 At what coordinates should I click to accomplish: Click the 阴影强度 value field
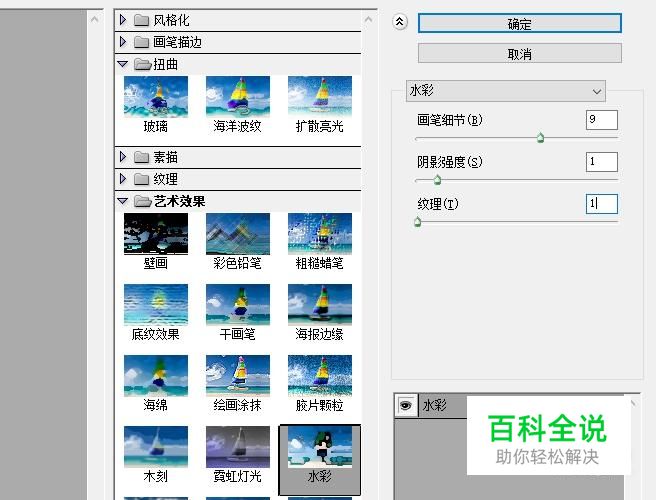tap(602, 162)
